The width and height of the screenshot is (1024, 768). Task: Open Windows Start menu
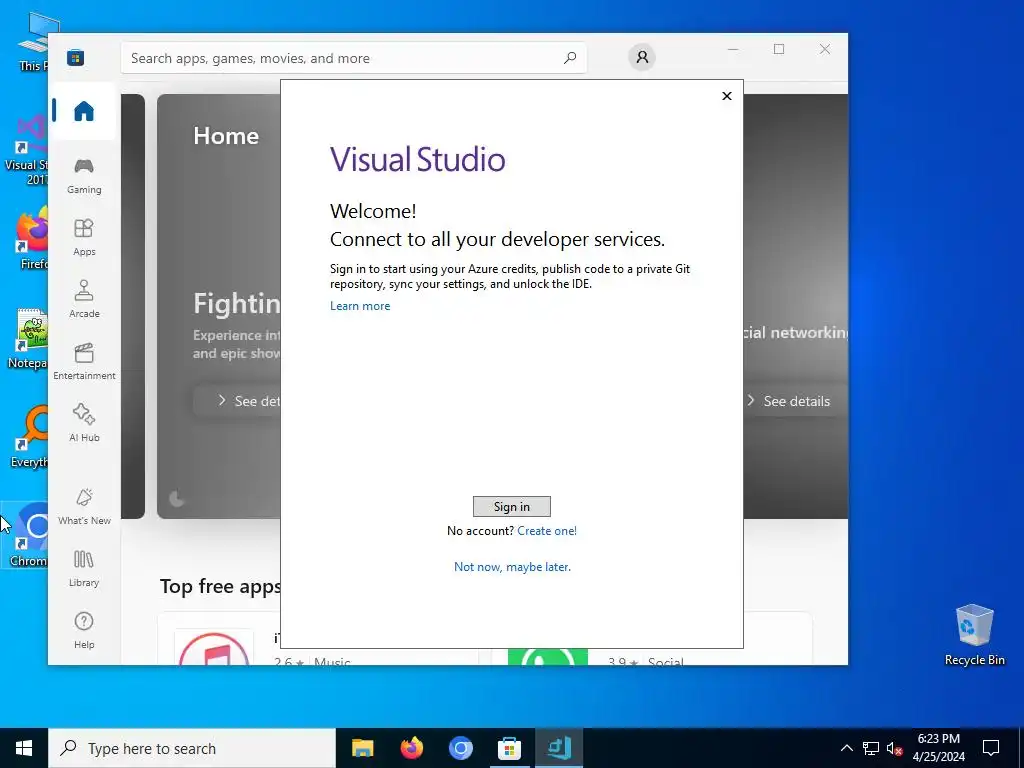[24, 748]
